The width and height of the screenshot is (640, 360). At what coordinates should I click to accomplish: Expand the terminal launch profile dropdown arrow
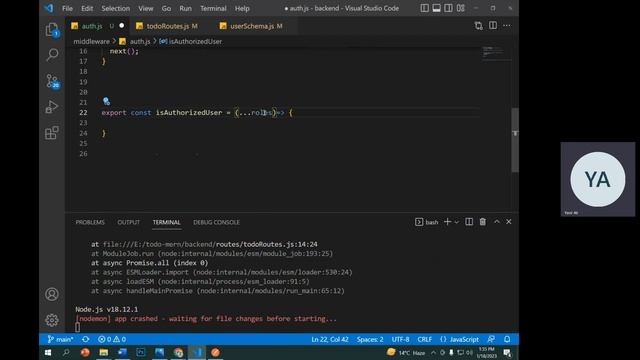pos(457,222)
